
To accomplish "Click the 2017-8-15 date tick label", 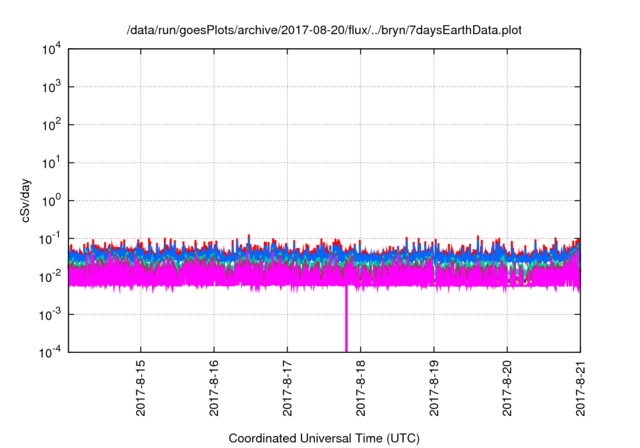I will click(140, 388).
